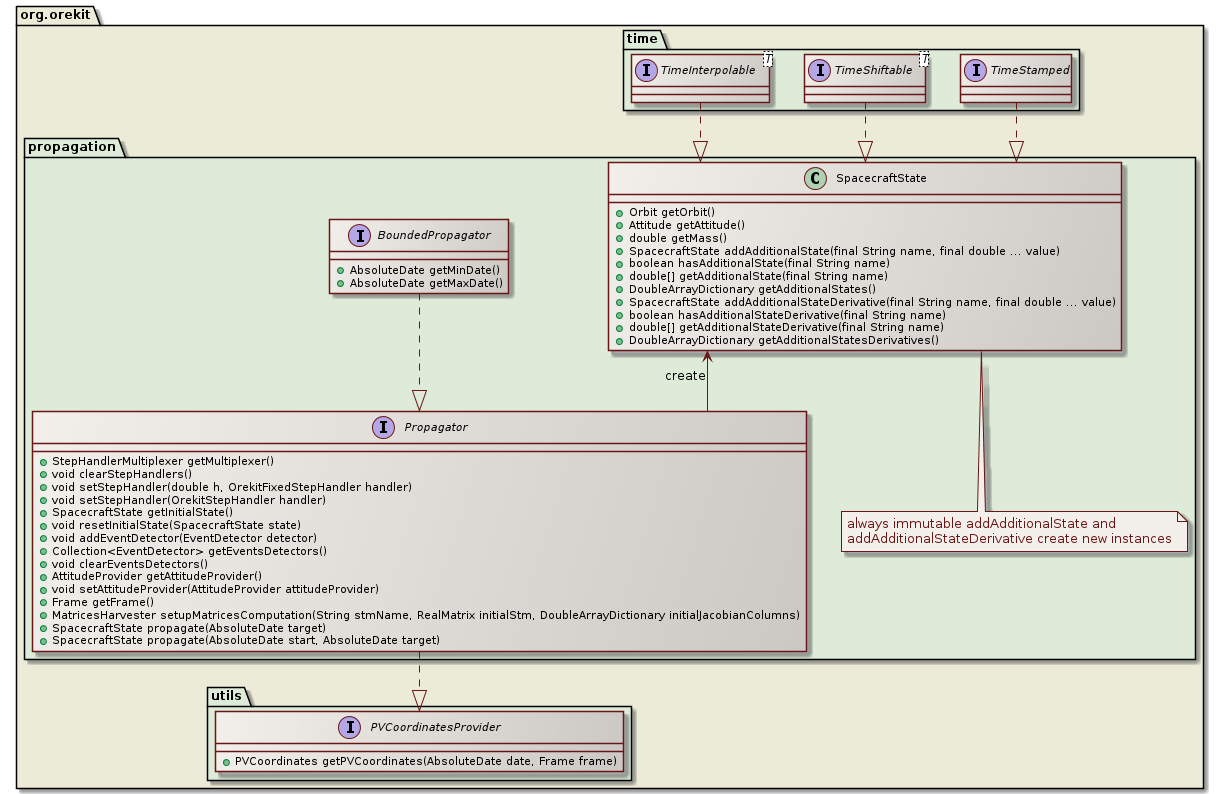Click the visibility dot next to getMinDate()
1219x794 pixels.
point(341,270)
